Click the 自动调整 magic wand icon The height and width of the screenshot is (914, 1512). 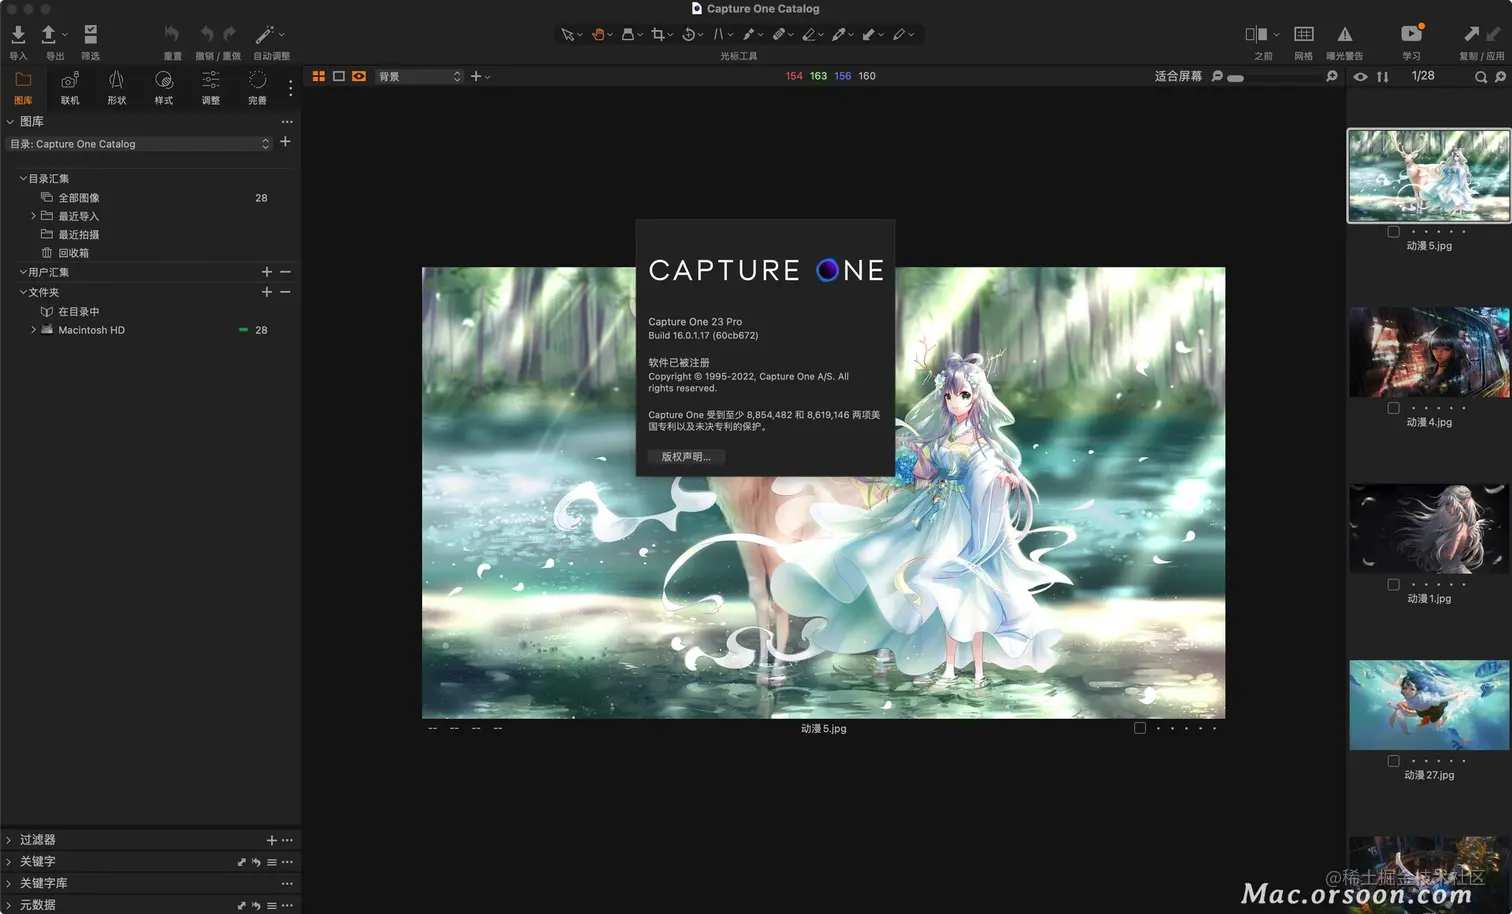(x=265, y=34)
